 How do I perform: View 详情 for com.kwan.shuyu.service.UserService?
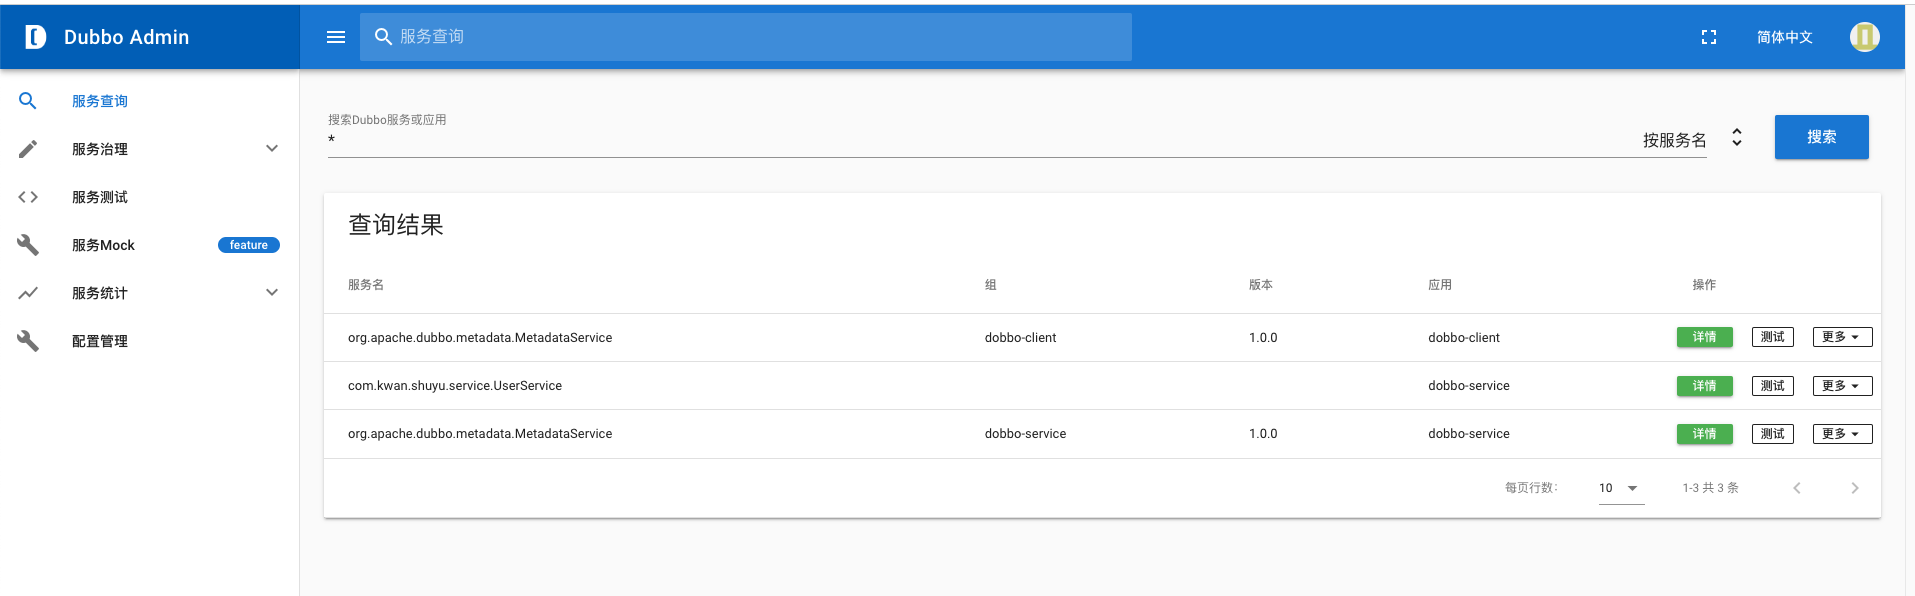pyautogui.click(x=1704, y=386)
